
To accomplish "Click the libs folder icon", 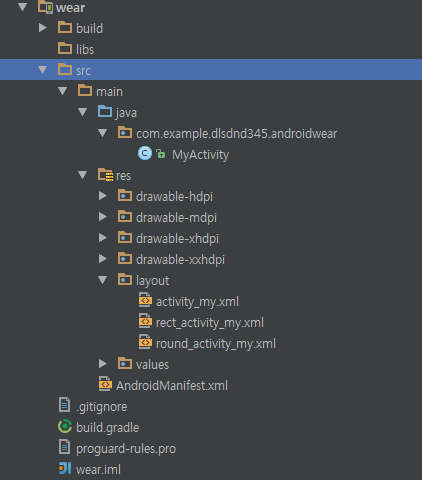I will click(x=65, y=48).
